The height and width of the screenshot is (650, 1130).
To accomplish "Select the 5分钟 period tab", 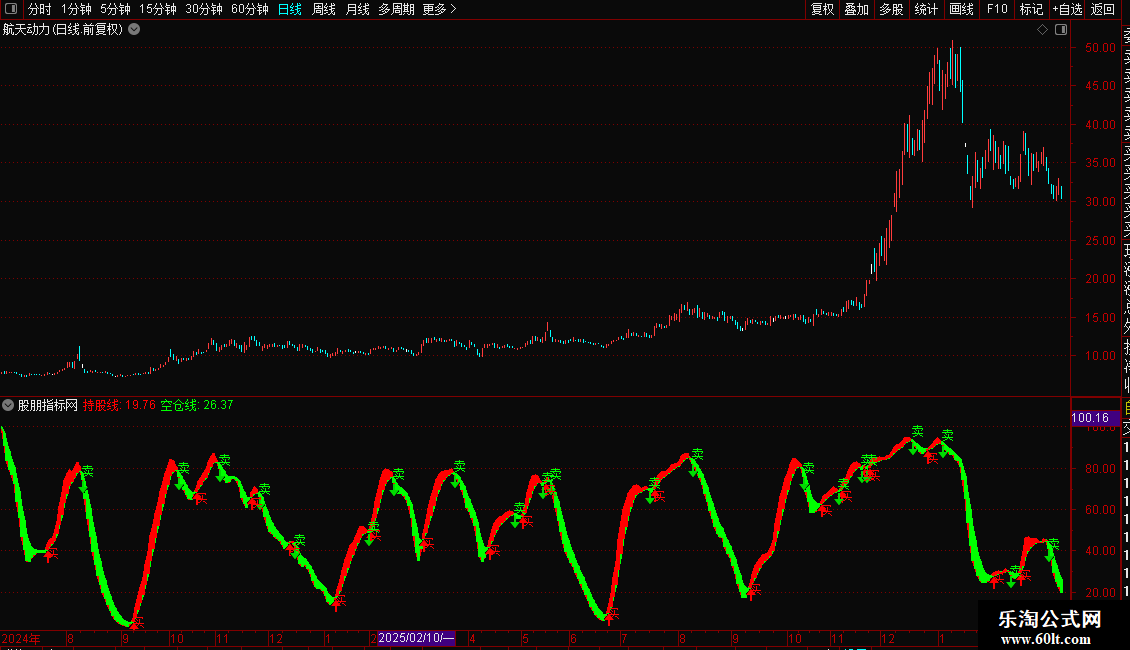I will (x=115, y=9).
